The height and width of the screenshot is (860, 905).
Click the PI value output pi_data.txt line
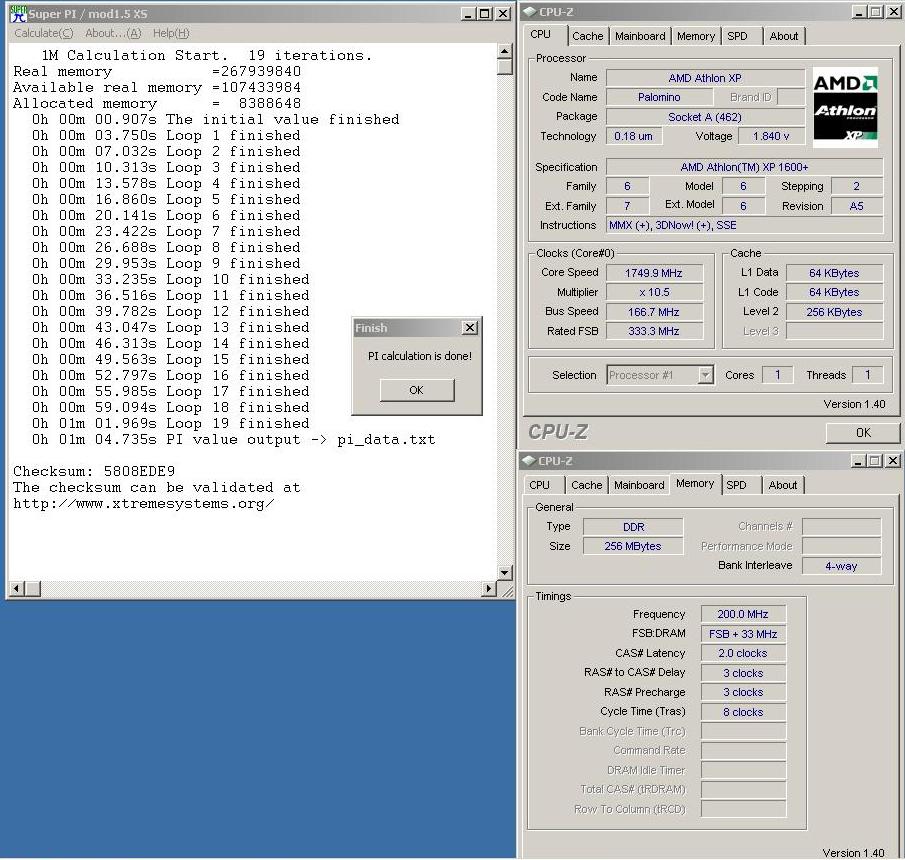234,439
